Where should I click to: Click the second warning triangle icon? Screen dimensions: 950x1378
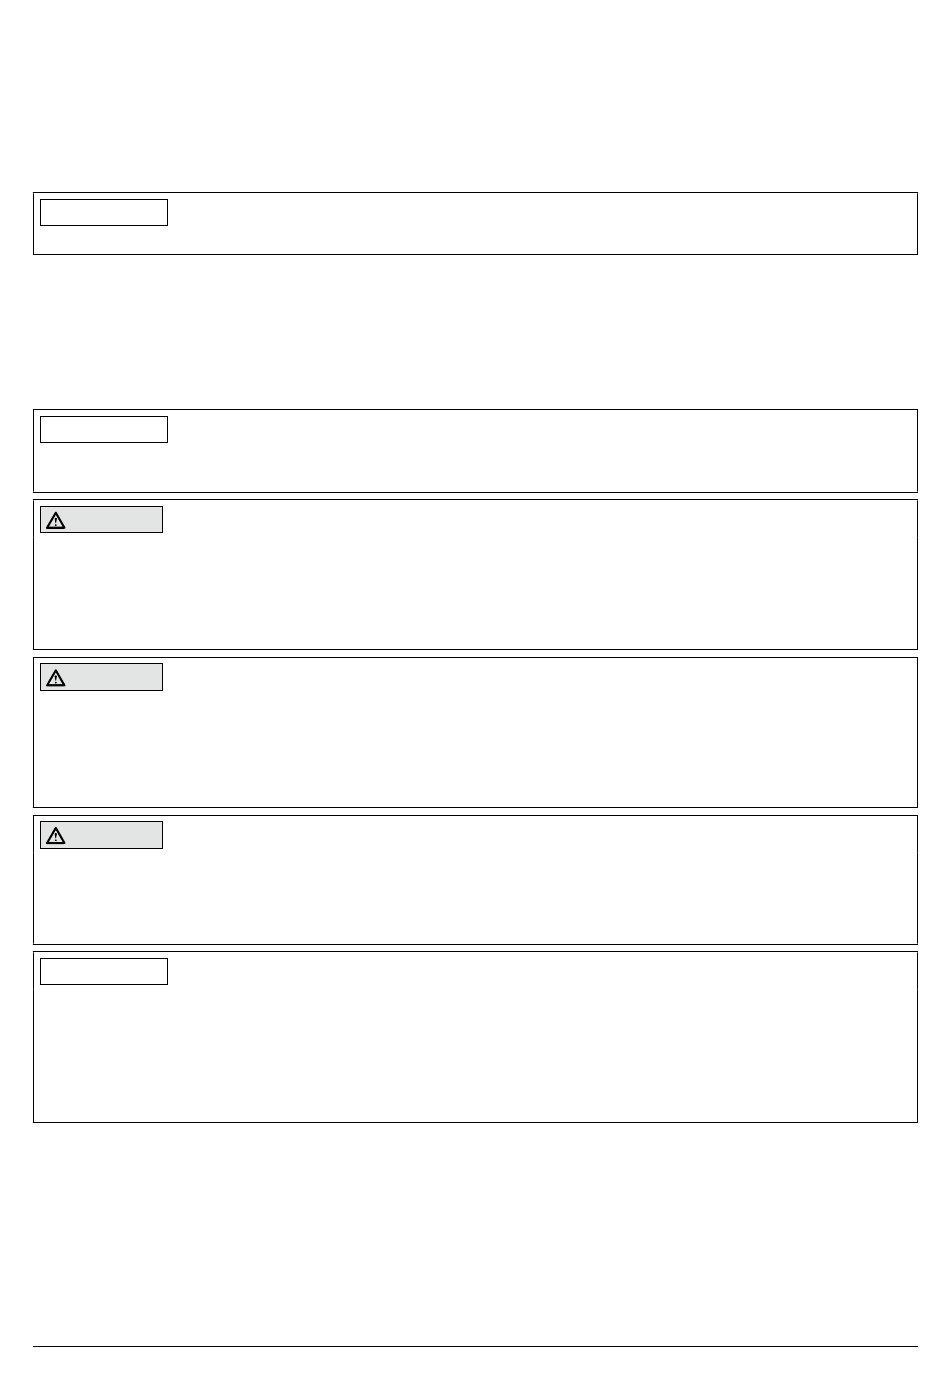click(x=56, y=678)
